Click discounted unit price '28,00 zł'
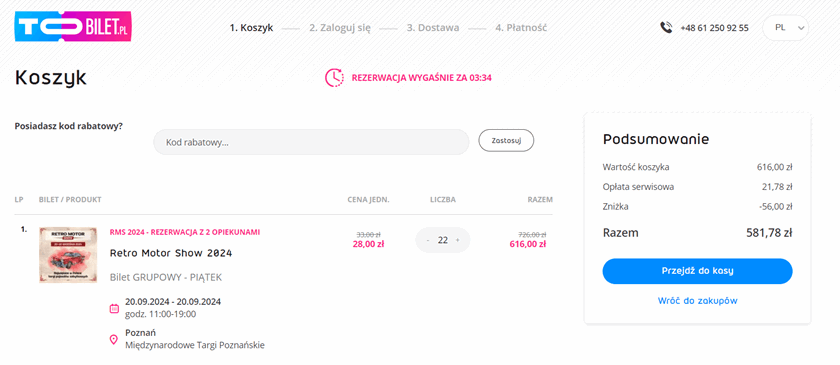840x365 pixels. pyautogui.click(x=369, y=244)
